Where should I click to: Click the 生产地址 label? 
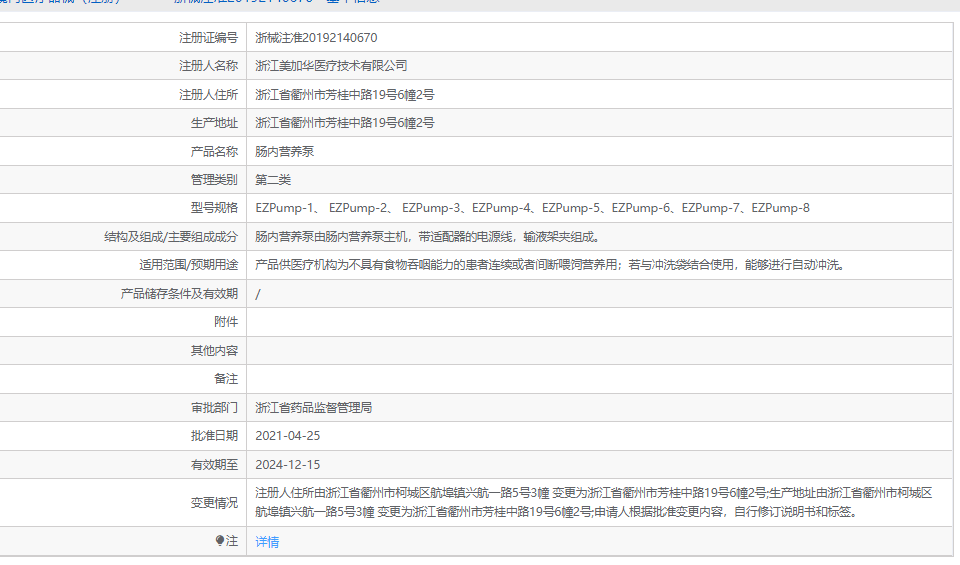(x=214, y=123)
